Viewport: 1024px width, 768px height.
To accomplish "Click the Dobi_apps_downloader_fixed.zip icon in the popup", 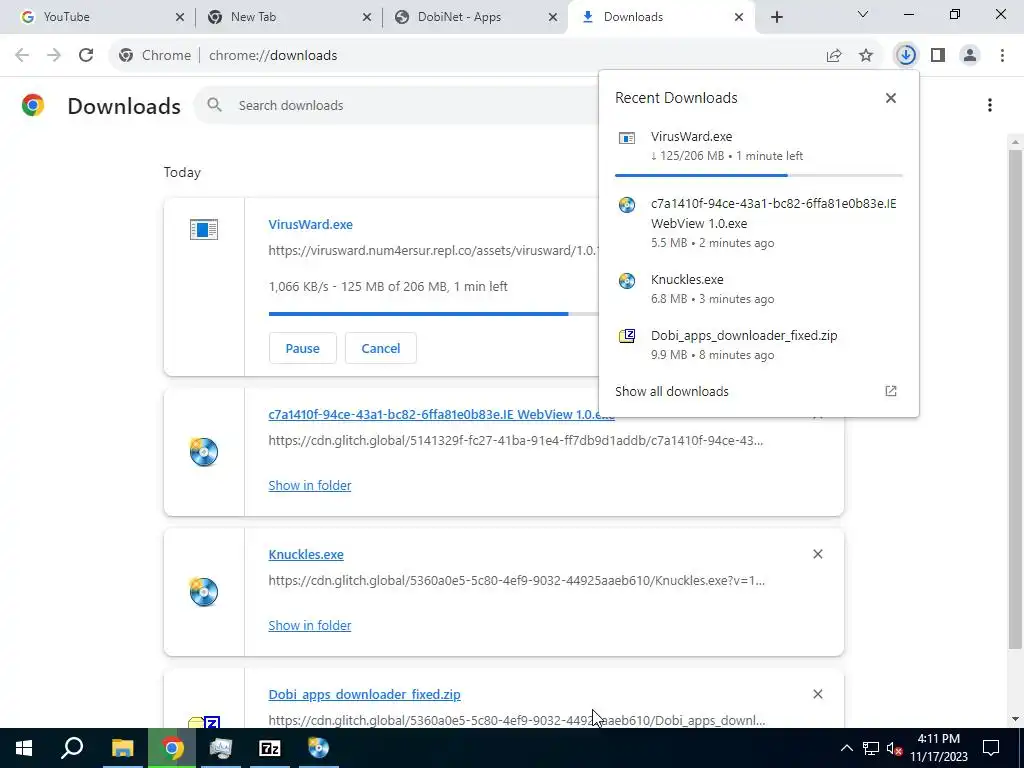I will pos(627,336).
